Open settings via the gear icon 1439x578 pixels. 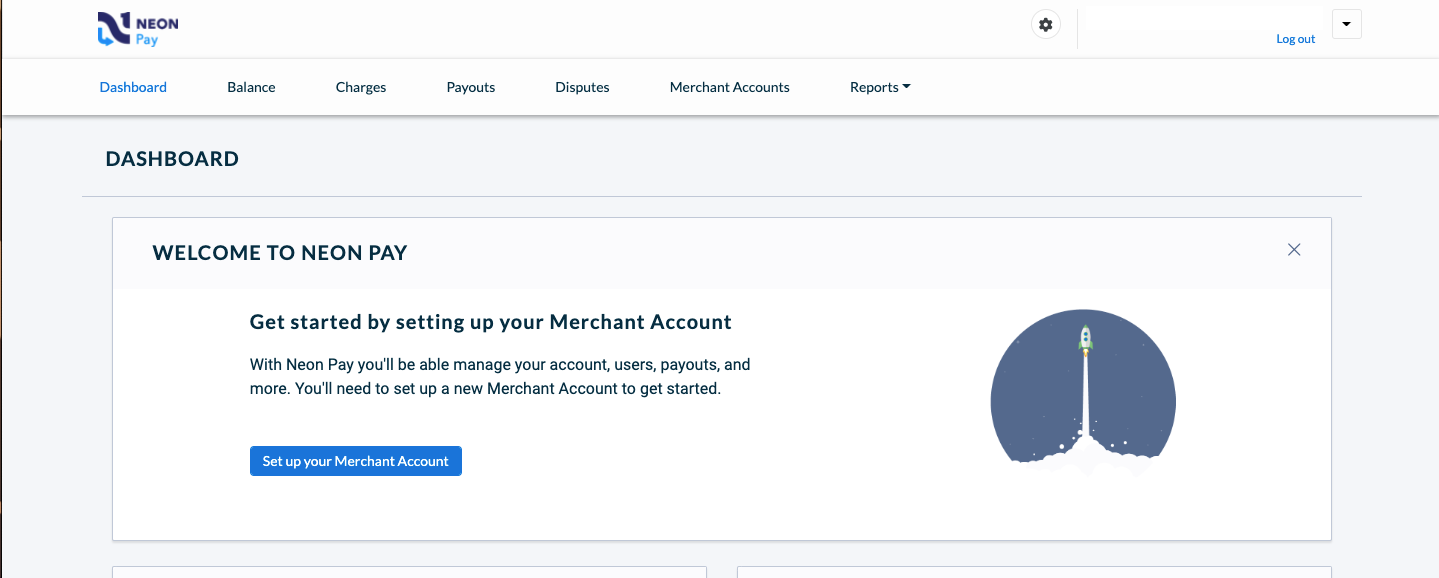(x=1046, y=25)
